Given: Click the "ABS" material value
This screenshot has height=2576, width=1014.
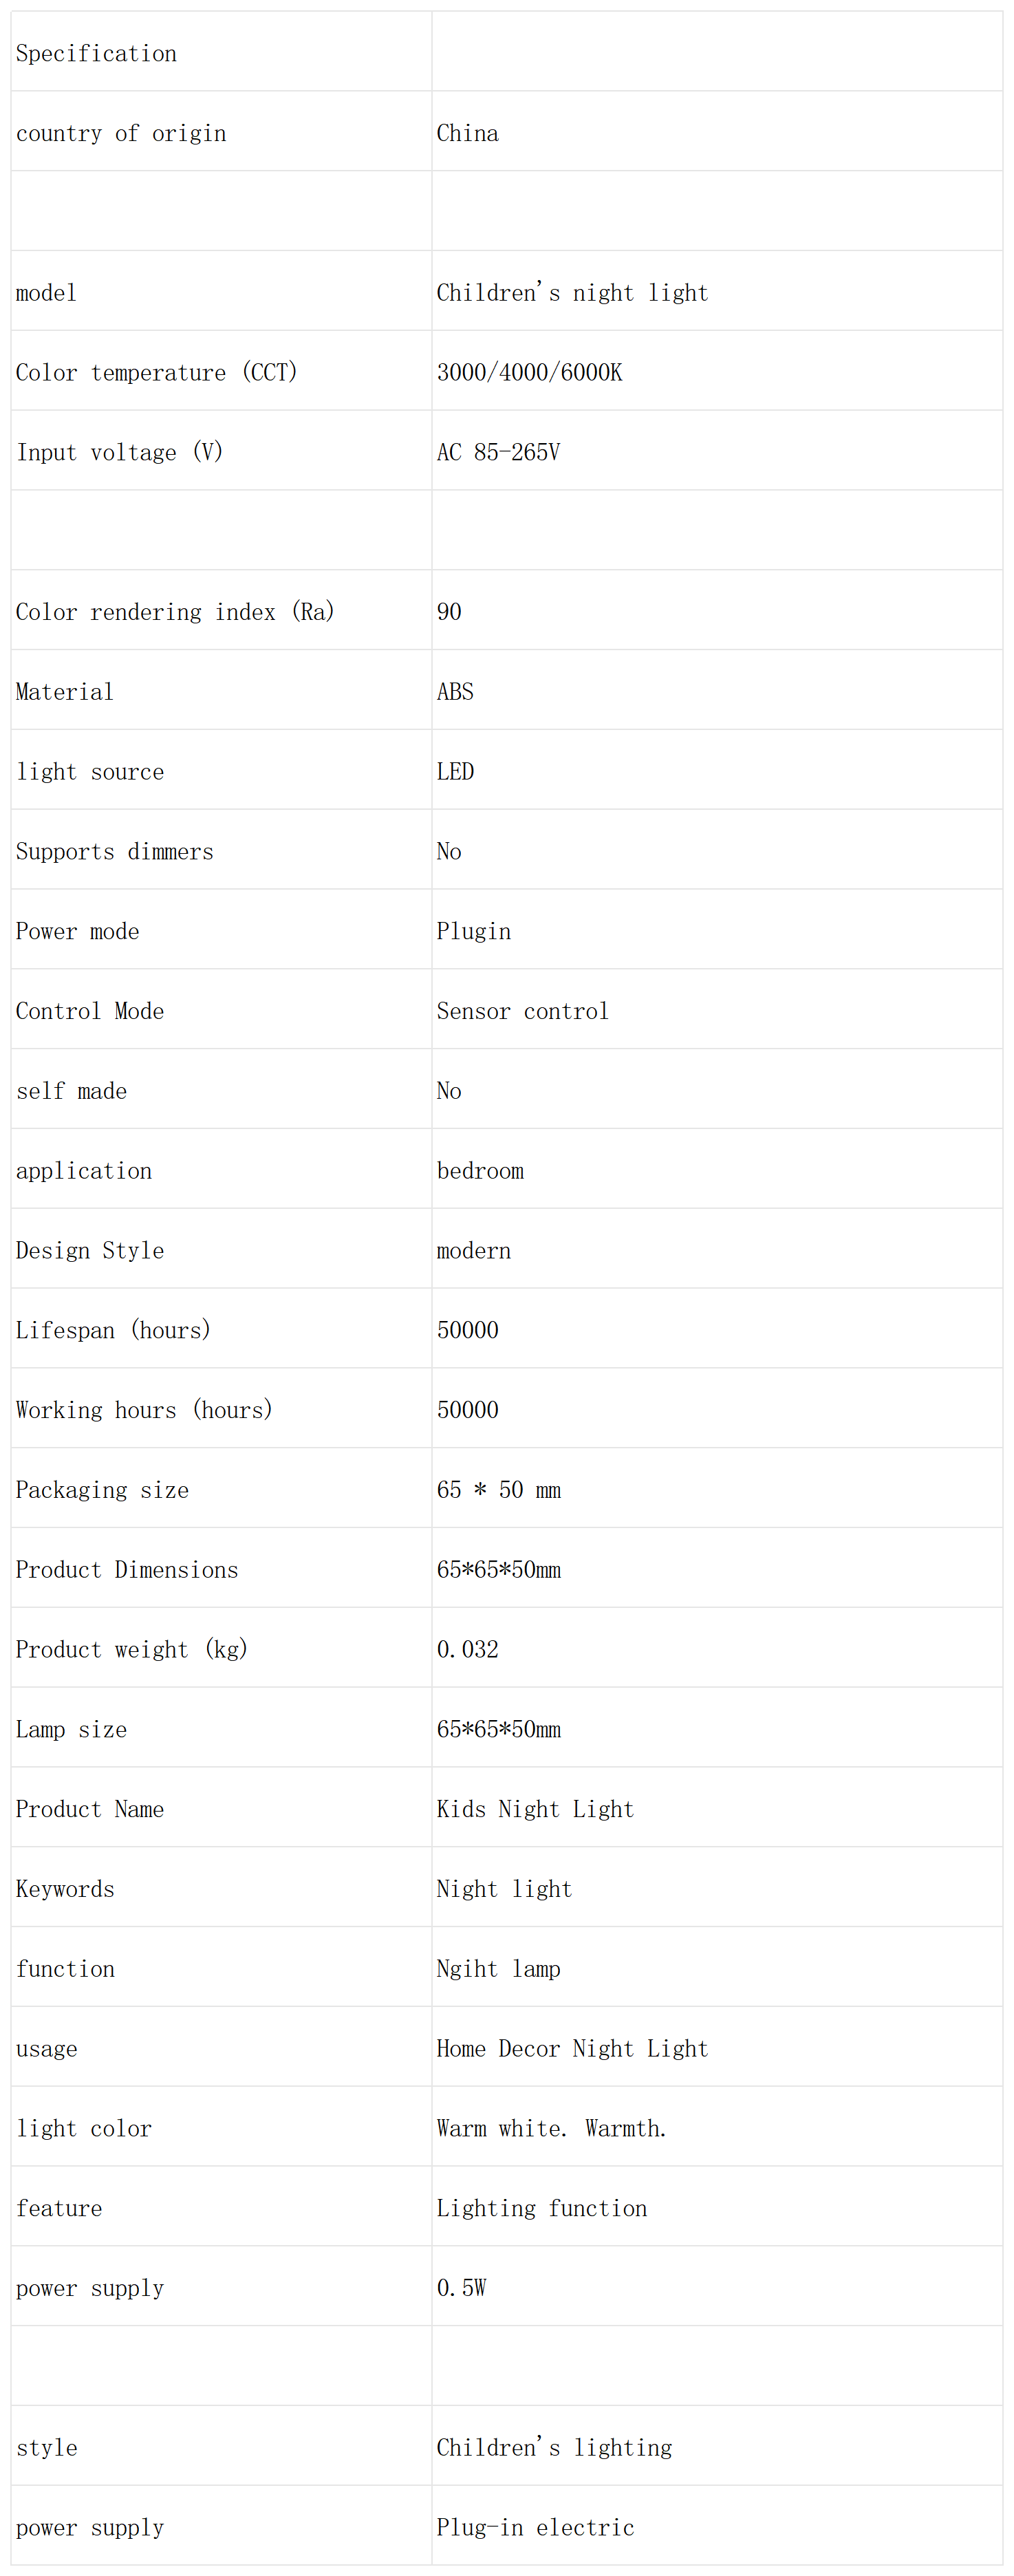Looking at the screenshot, I should 455,691.
